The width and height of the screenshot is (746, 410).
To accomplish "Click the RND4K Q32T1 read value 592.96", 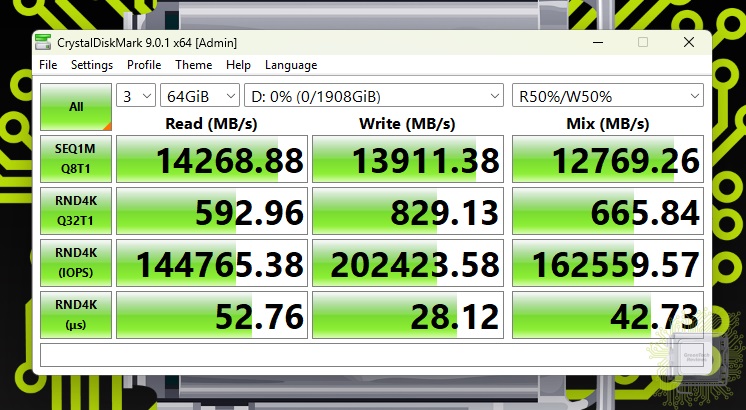I will (212, 211).
